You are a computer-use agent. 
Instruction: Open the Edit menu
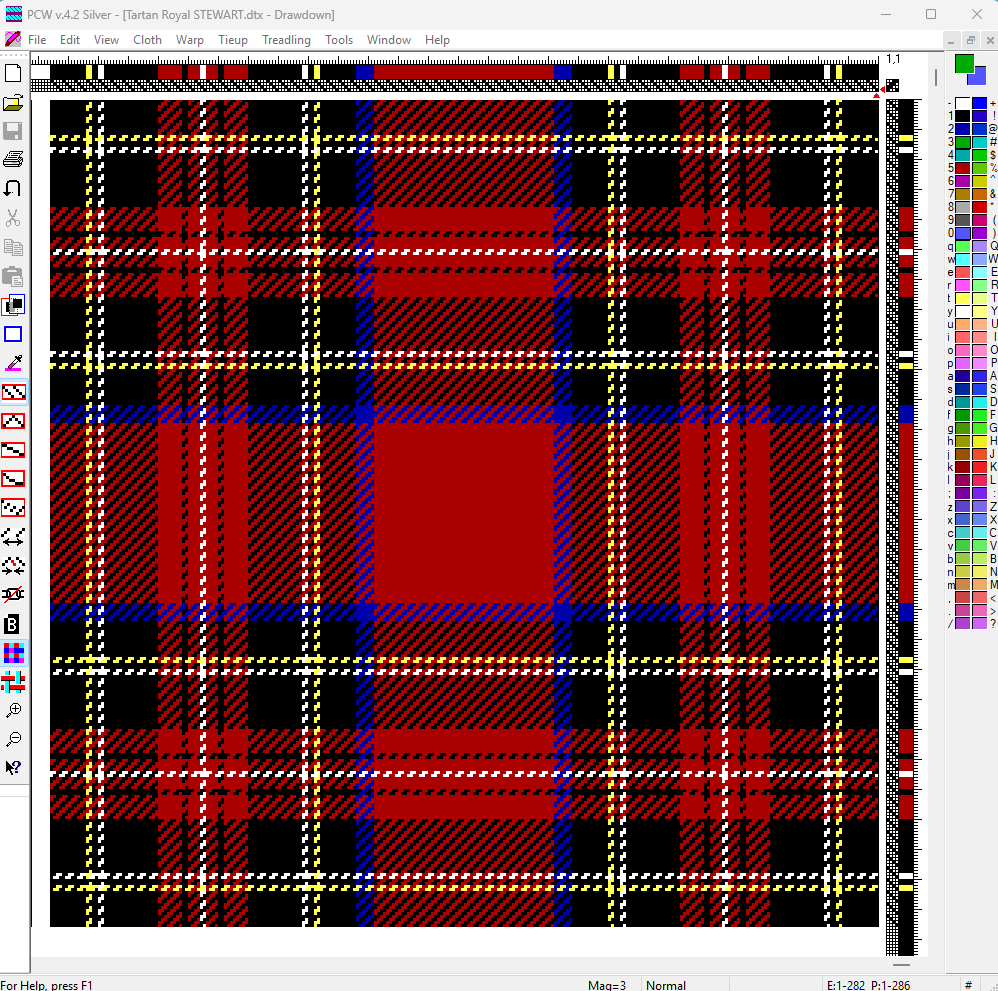pos(69,39)
